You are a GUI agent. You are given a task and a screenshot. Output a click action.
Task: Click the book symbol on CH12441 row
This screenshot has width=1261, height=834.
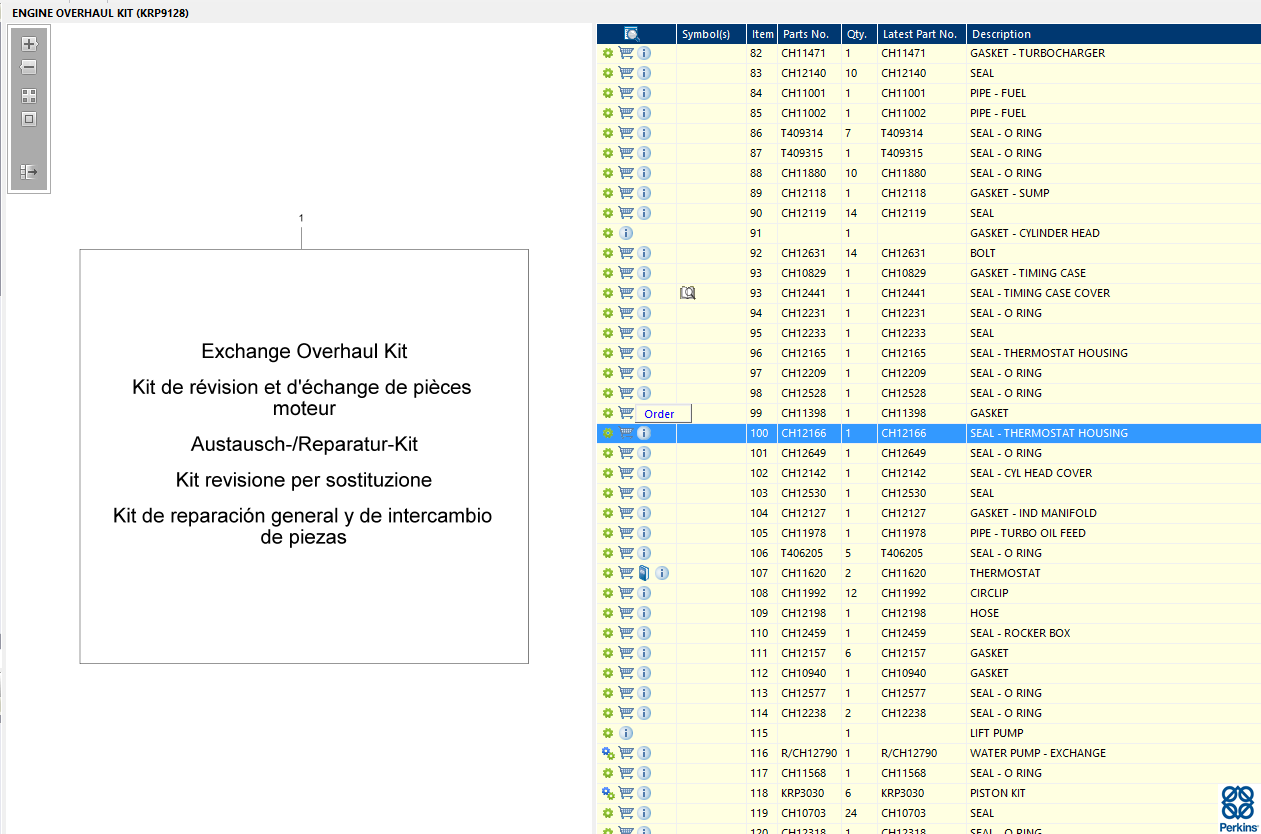pos(687,293)
